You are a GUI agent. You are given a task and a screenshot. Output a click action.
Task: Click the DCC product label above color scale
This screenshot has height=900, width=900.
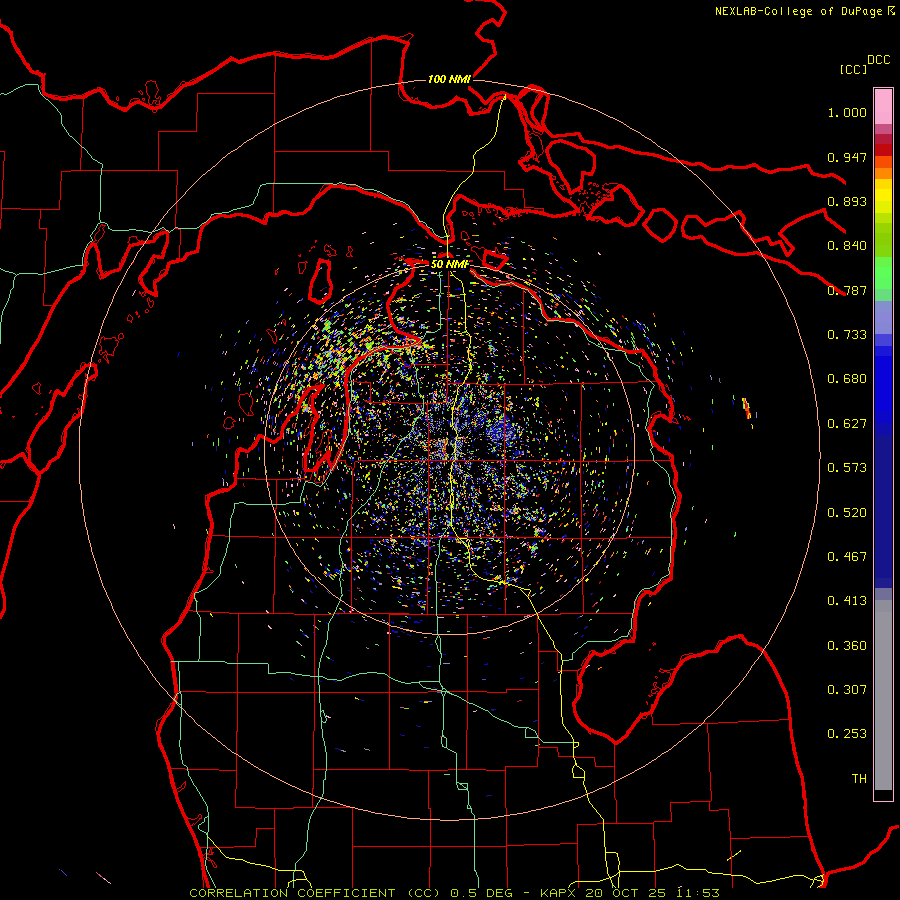click(x=878, y=60)
